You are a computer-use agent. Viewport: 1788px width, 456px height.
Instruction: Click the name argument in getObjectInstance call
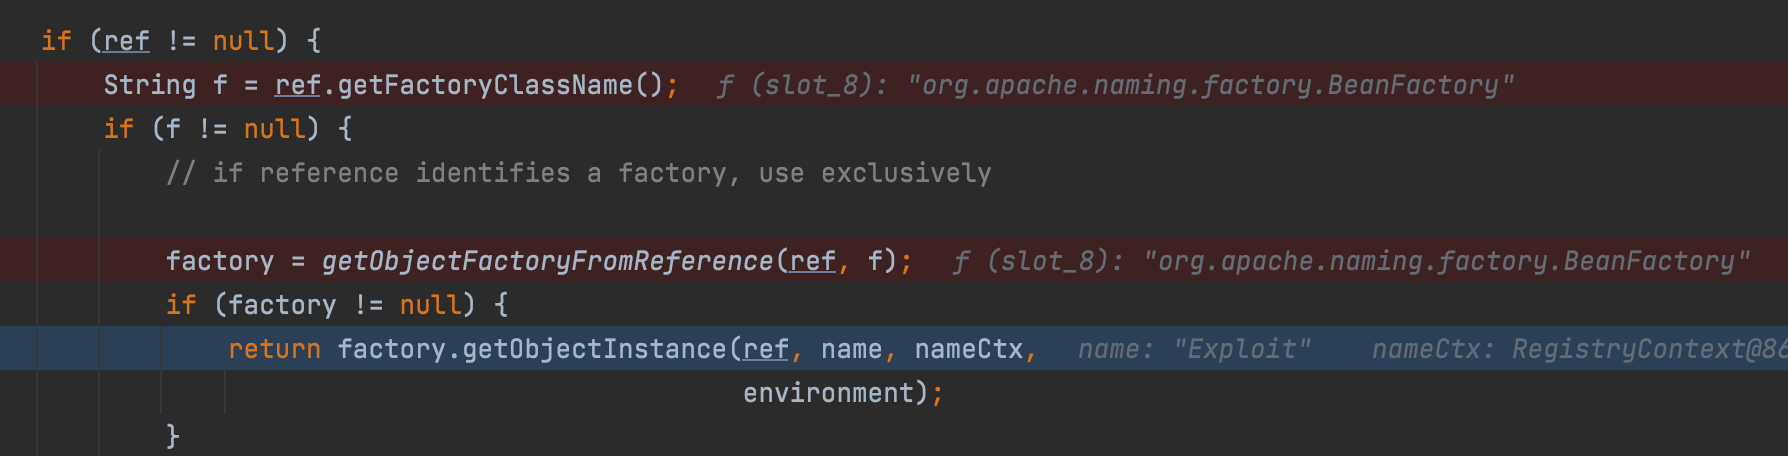click(x=851, y=349)
